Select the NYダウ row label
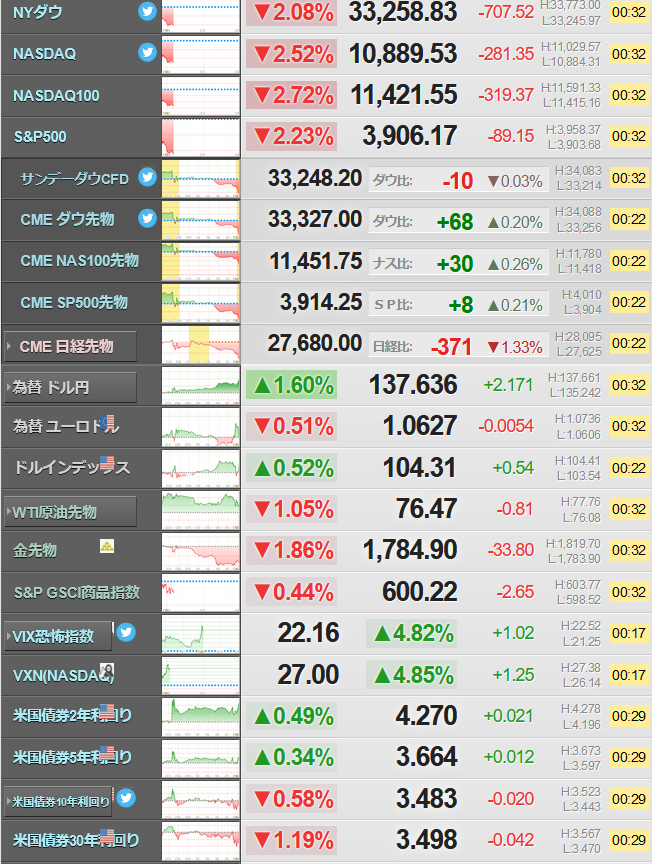Image resolution: width=652 pixels, height=864 pixels. (37, 12)
